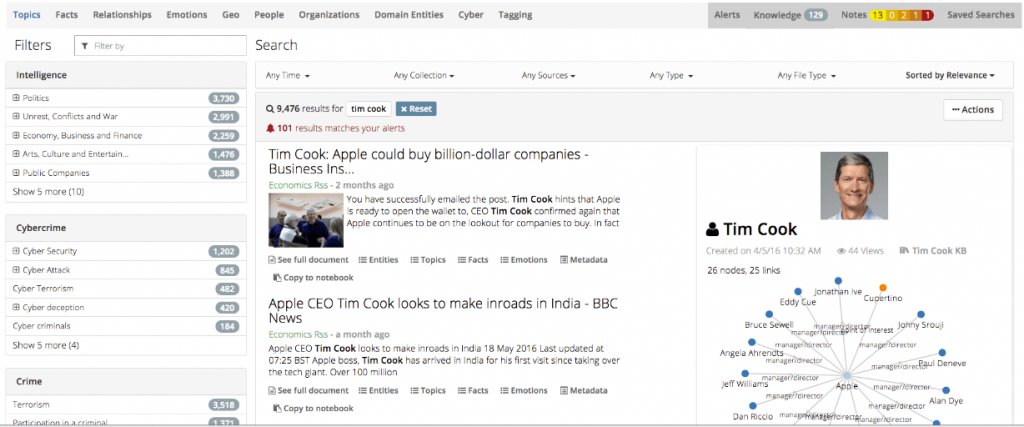Open the Saved Searches tab
This screenshot has height=427, width=1024.
pos(979,15)
